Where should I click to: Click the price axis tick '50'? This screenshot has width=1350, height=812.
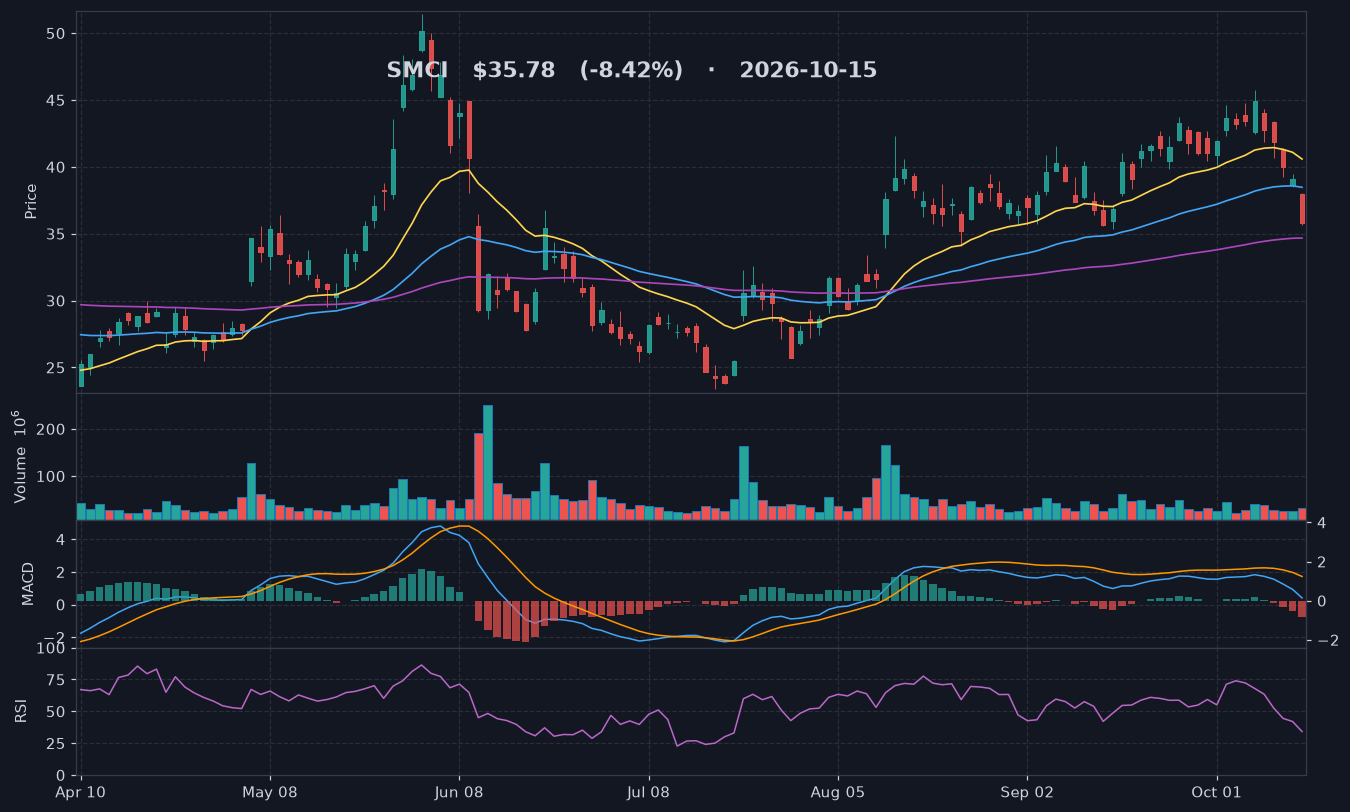(x=55, y=34)
